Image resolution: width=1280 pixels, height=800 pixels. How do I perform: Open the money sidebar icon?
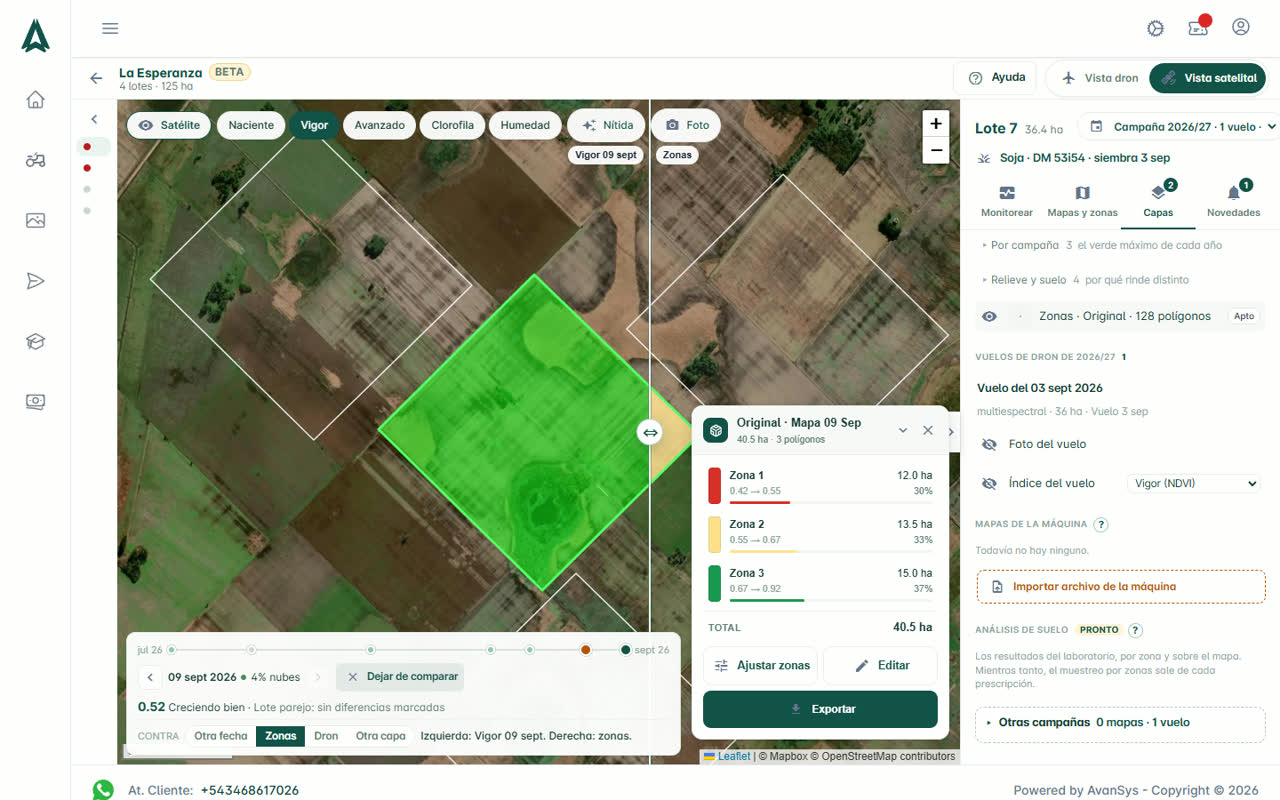click(x=35, y=402)
